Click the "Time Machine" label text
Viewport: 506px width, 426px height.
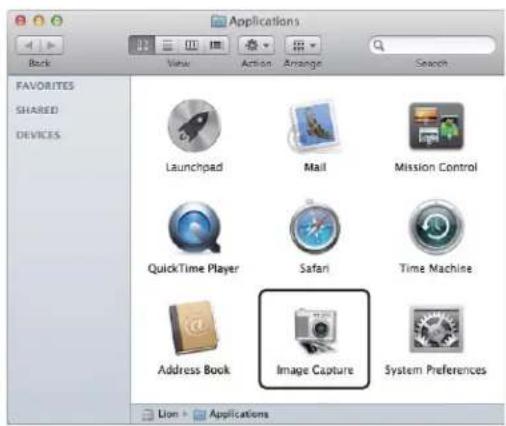(x=436, y=268)
